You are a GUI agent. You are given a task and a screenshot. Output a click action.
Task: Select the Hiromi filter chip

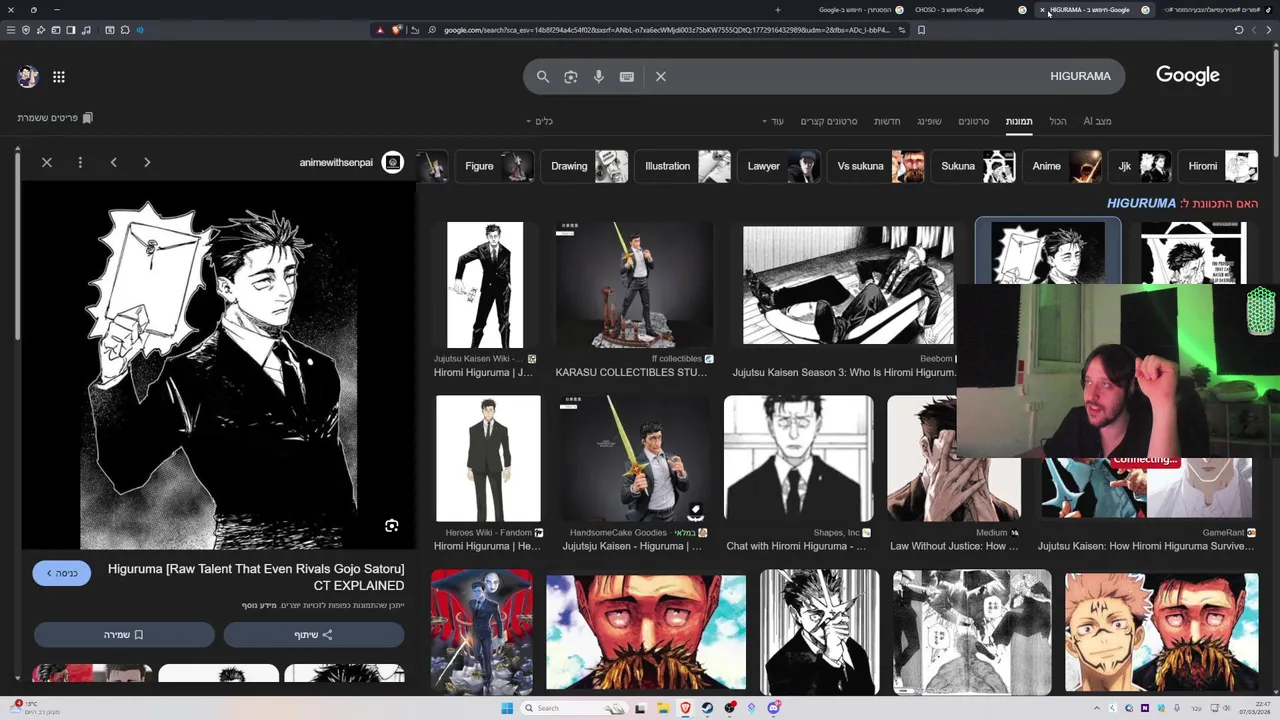click(x=1218, y=166)
